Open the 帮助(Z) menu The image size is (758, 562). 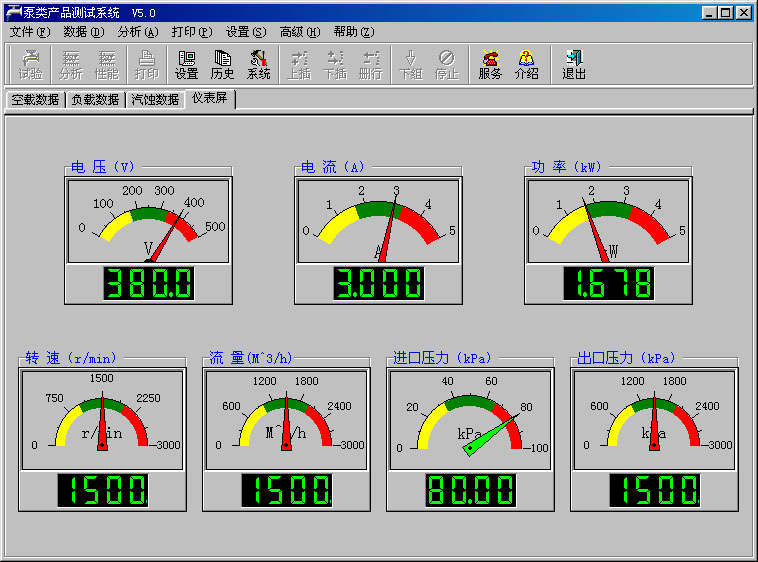click(354, 32)
